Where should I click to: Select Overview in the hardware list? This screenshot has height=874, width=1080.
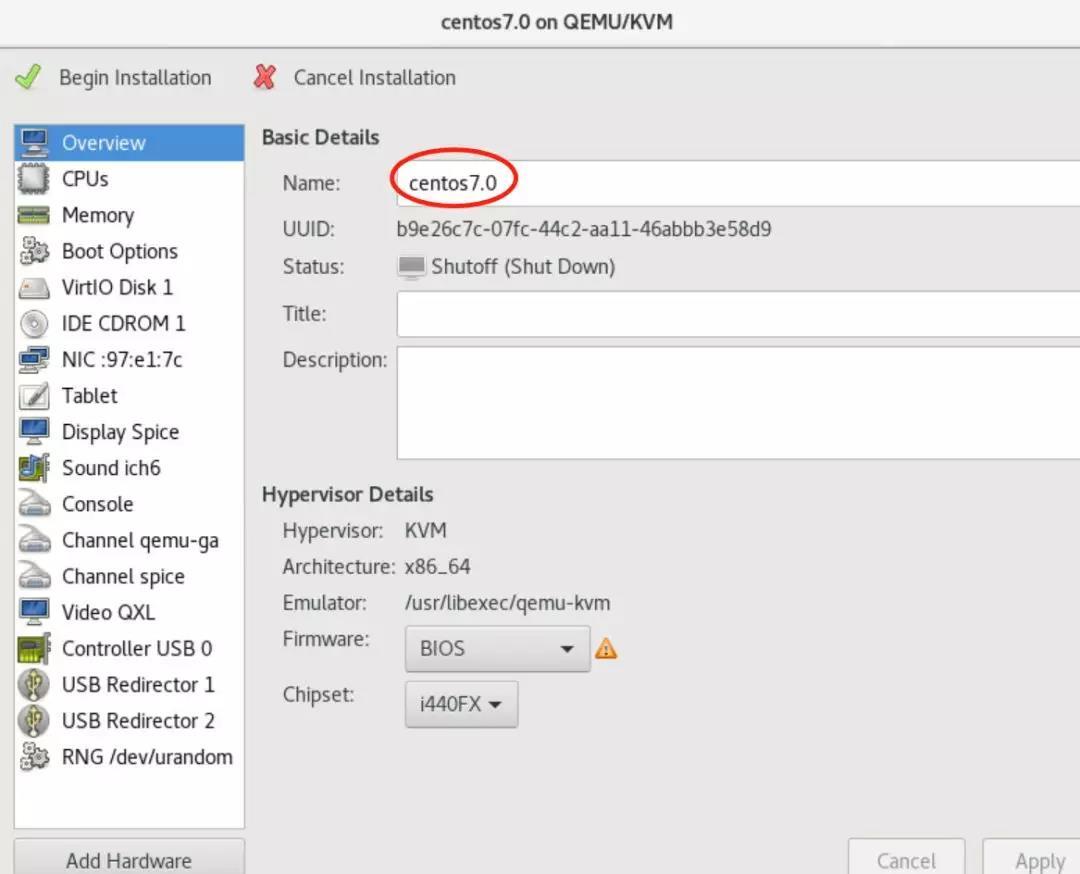[x=104, y=143]
